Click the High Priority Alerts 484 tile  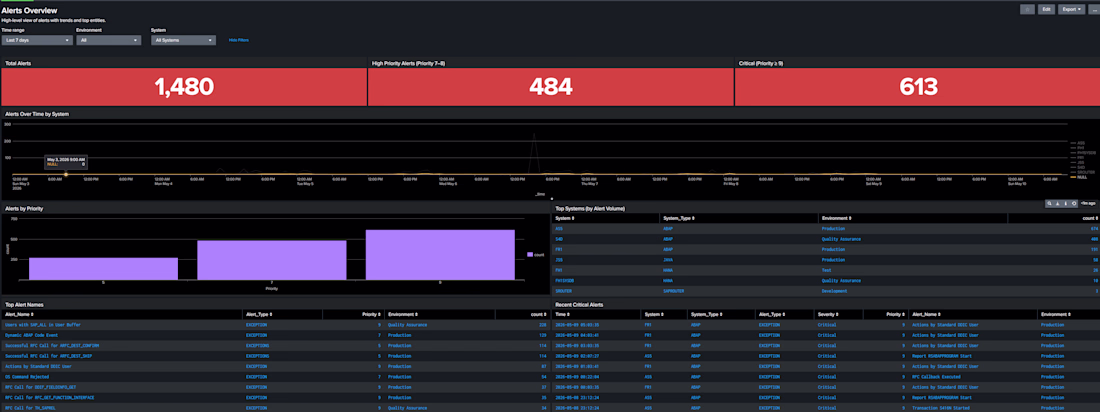point(551,86)
